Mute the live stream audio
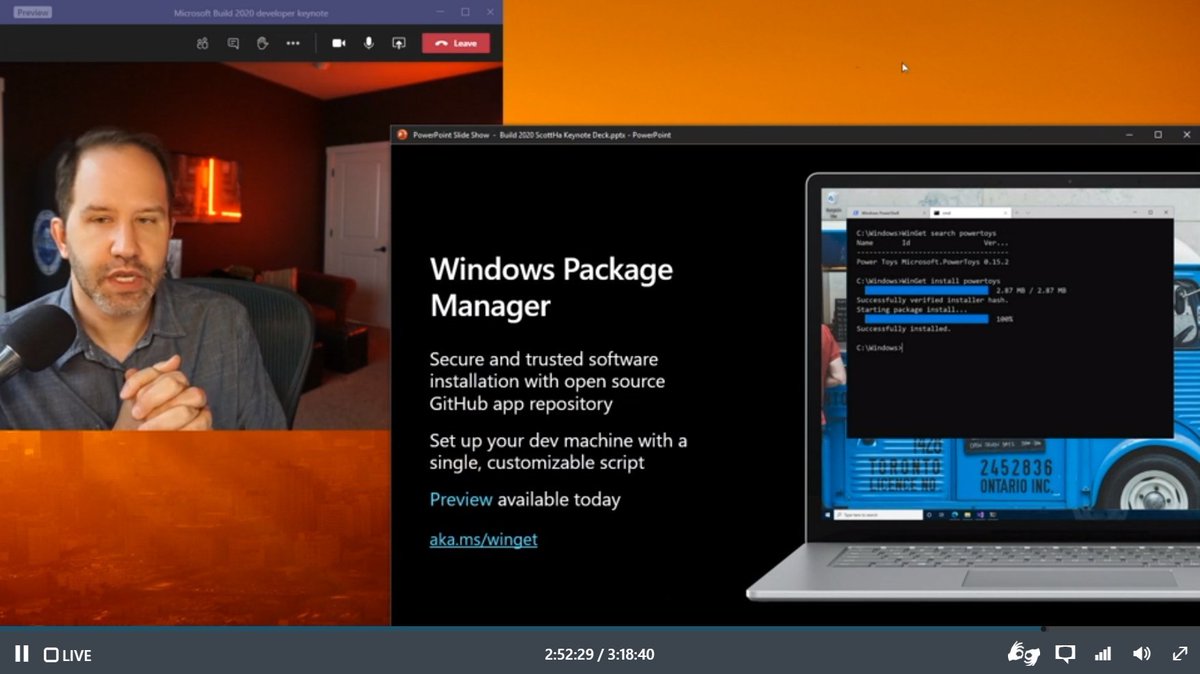The width and height of the screenshot is (1200, 674). [x=1141, y=655]
